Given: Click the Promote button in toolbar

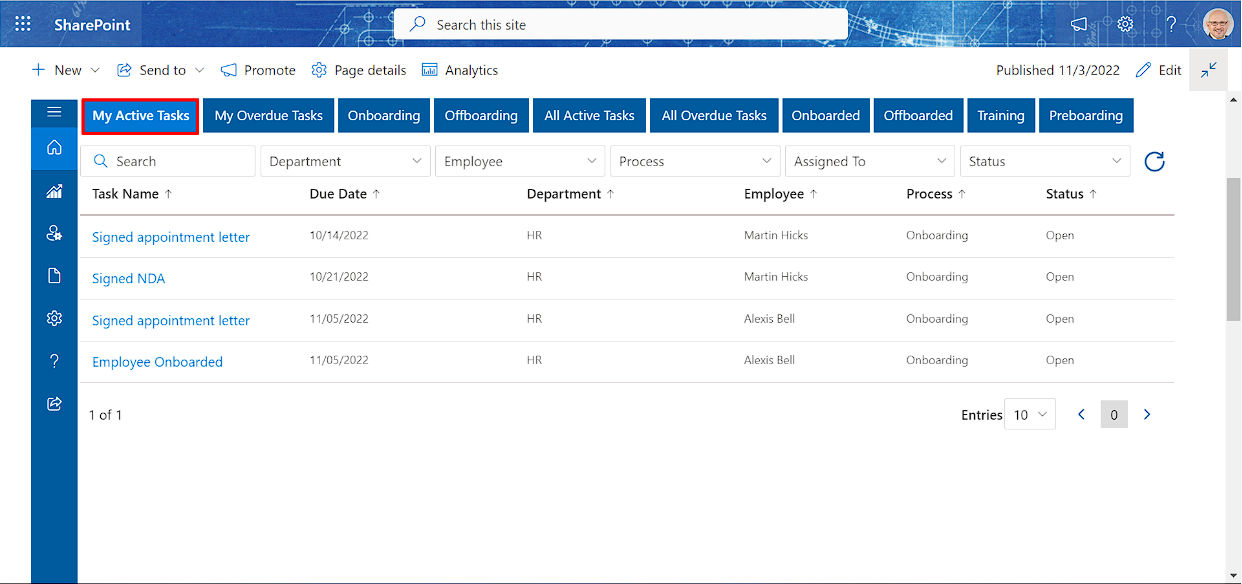Looking at the screenshot, I should point(257,70).
